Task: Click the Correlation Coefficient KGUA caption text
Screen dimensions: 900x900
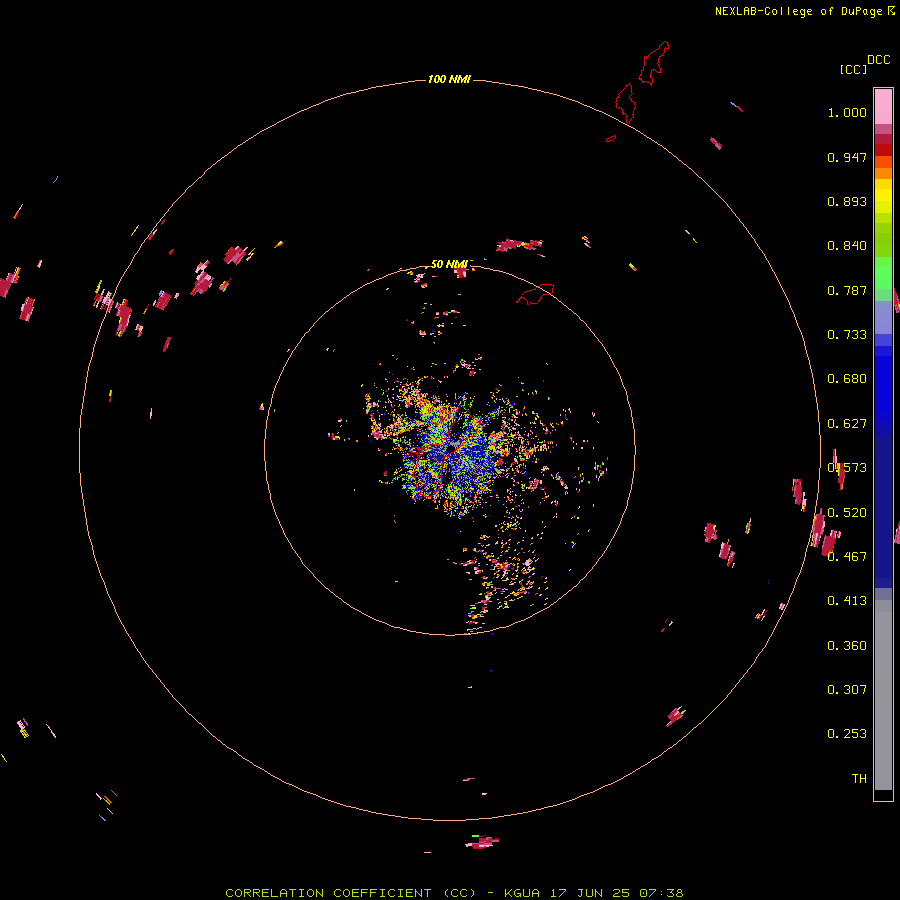Action: 454,893
